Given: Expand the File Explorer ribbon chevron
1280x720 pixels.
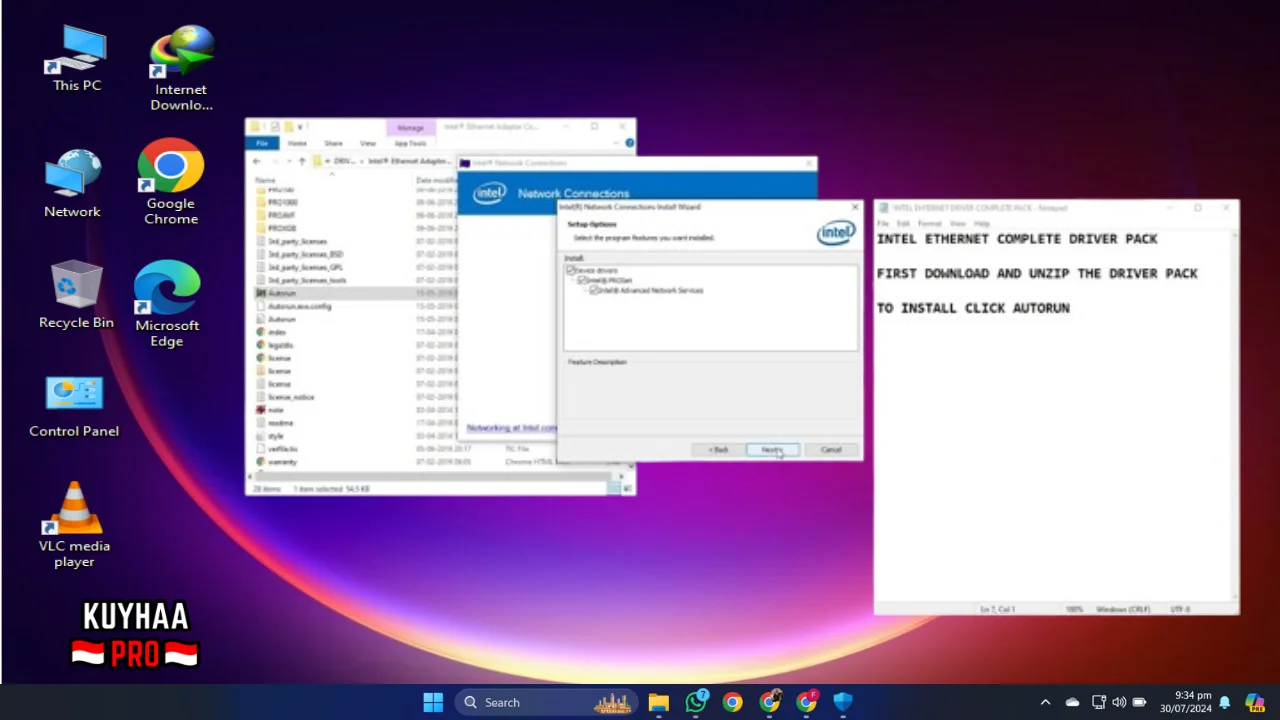Looking at the screenshot, I should click(617, 143).
